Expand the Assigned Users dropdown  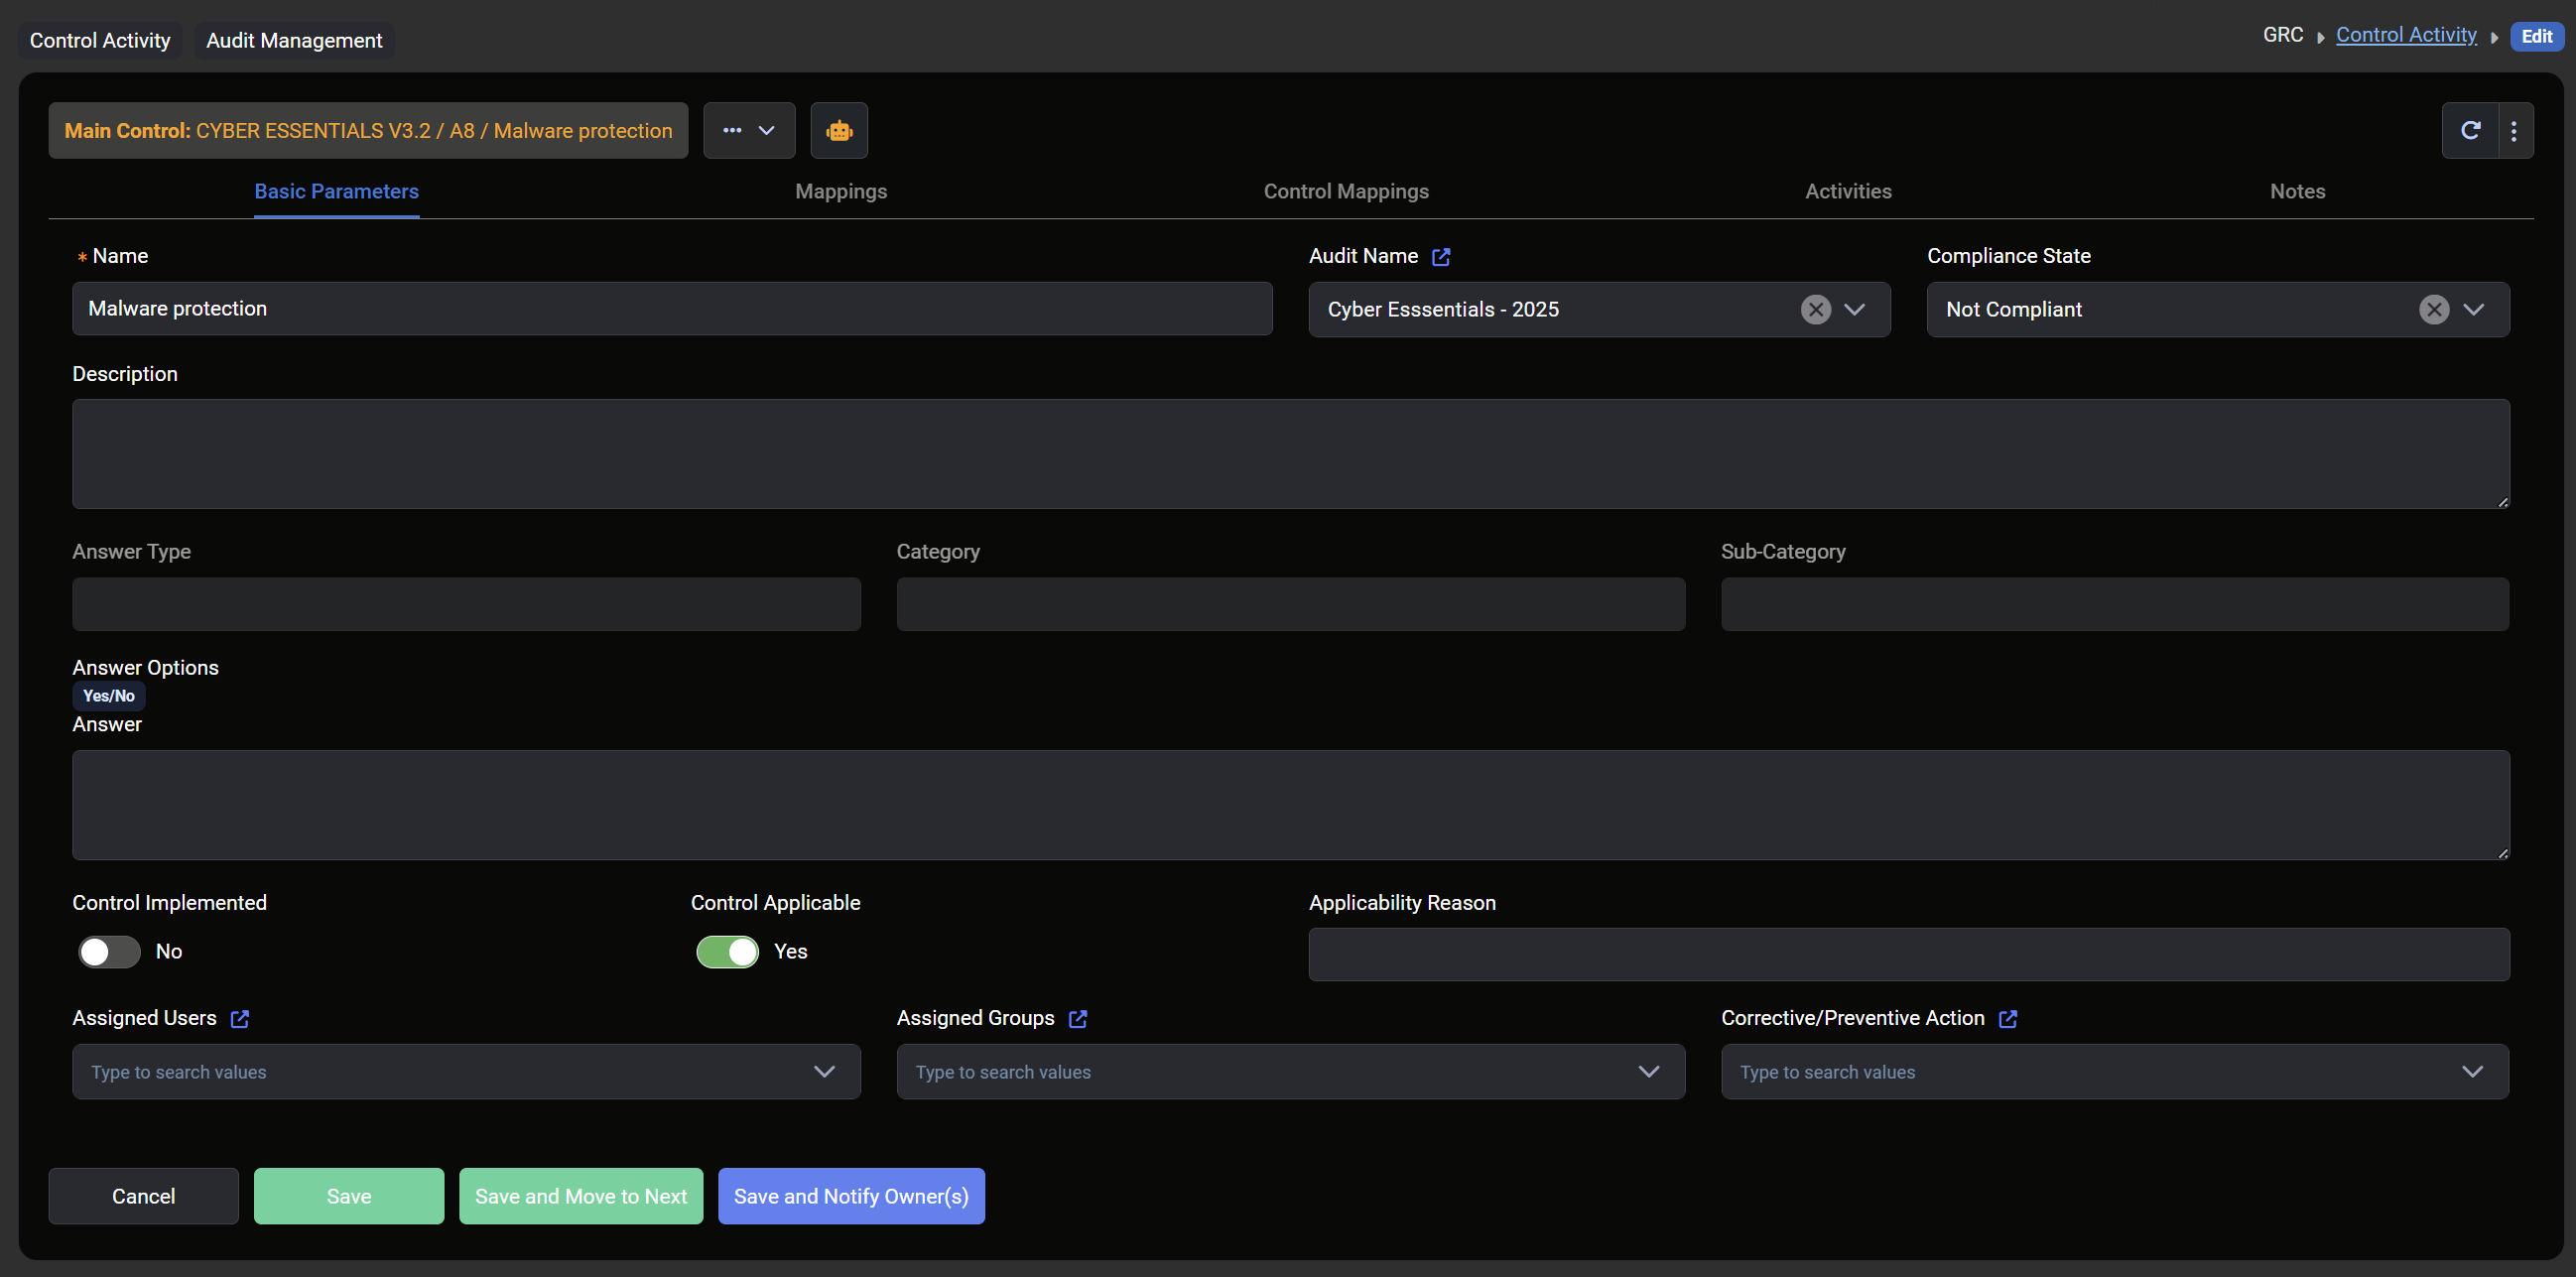tap(824, 1071)
